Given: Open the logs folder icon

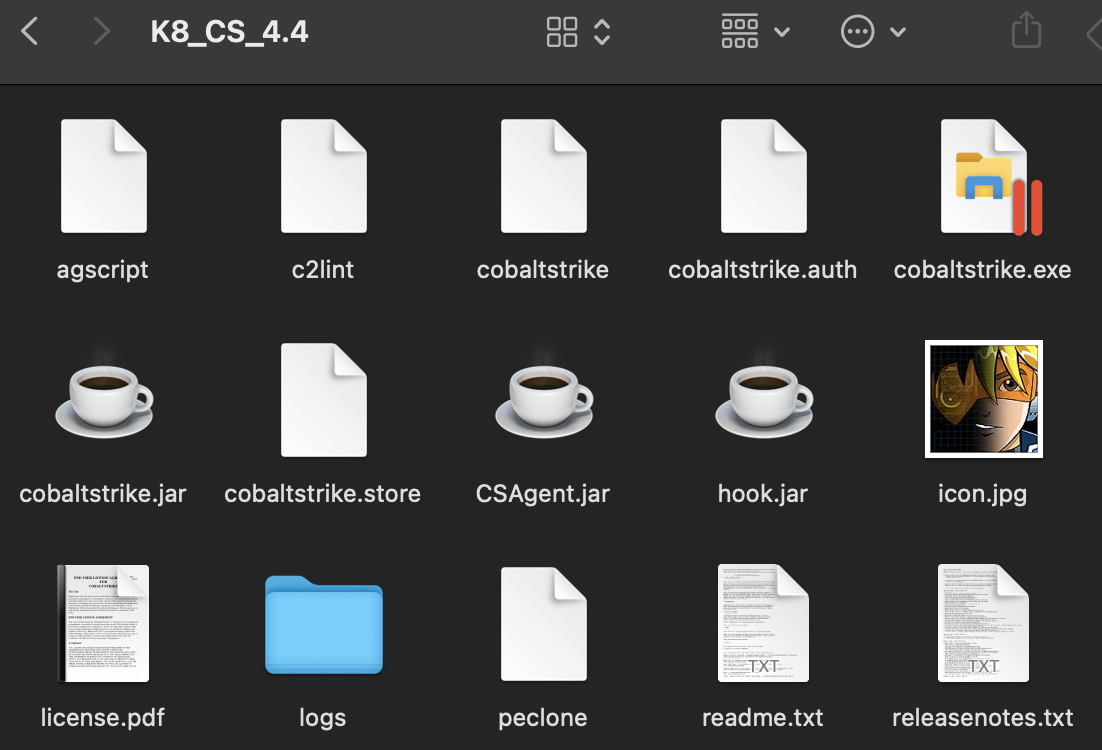Looking at the screenshot, I should pyautogui.click(x=323, y=625).
